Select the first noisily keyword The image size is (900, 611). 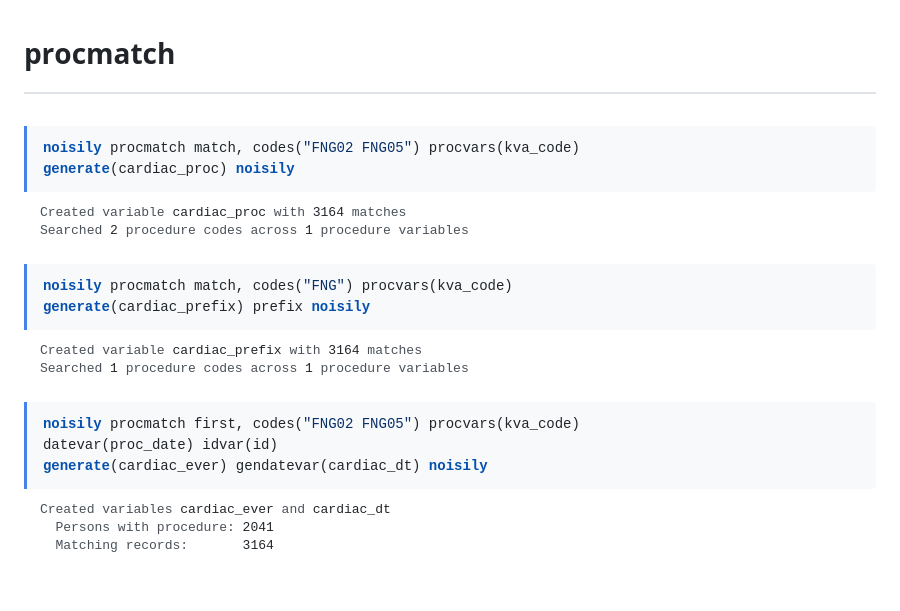point(72,147)
